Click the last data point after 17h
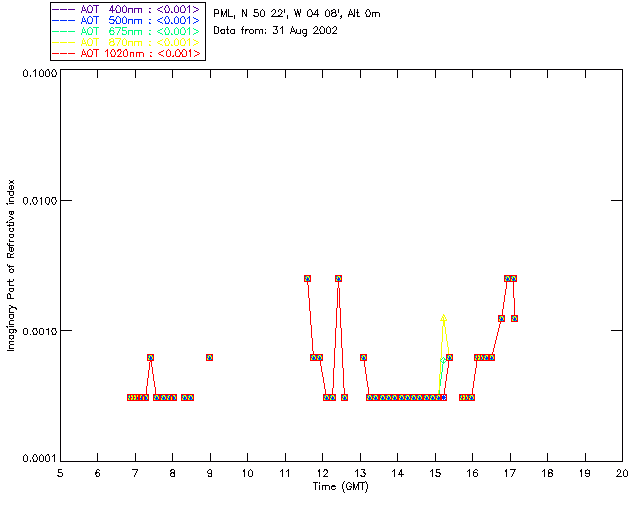This screenshot has width=640, height=512. (514, 318)
